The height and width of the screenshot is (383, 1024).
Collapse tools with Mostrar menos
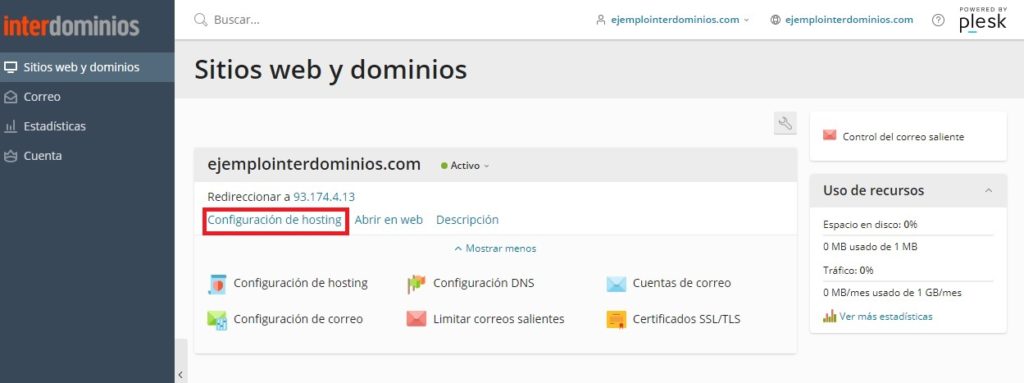point(495,248)
